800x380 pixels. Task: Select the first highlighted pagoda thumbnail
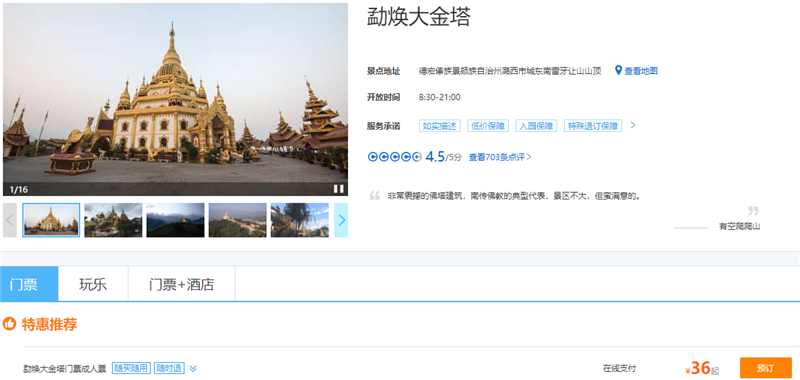pyautogui.click(x=51, y=220)
